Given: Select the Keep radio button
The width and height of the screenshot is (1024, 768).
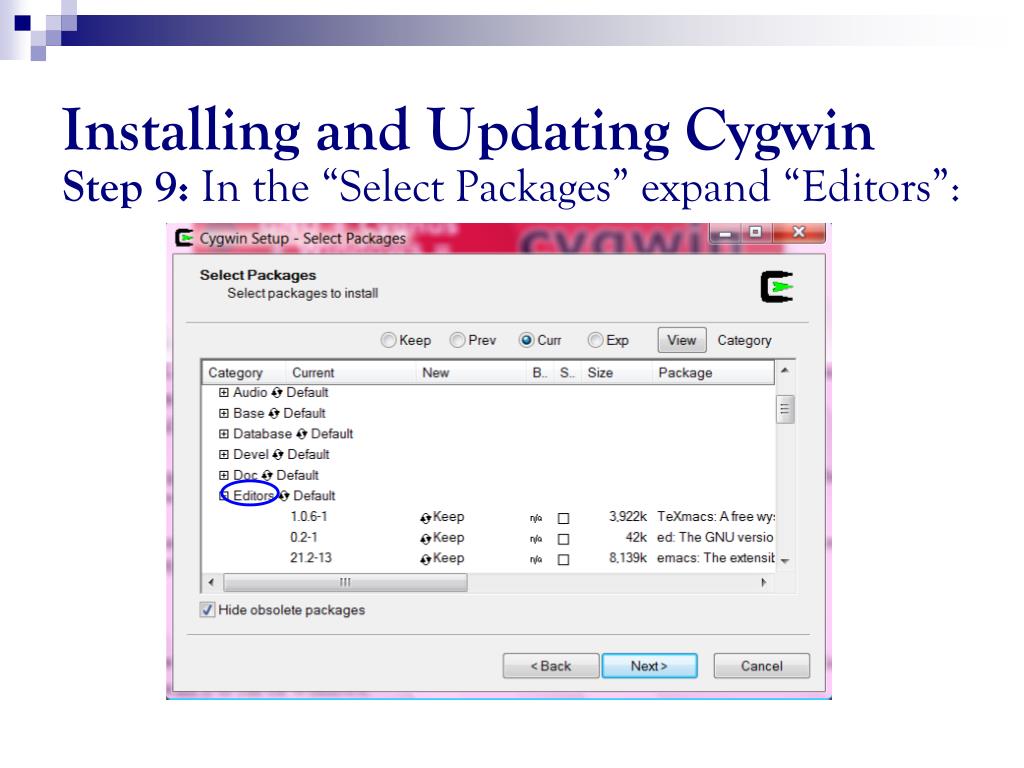Looking at the screenshot, I should [x=388, y=340].
